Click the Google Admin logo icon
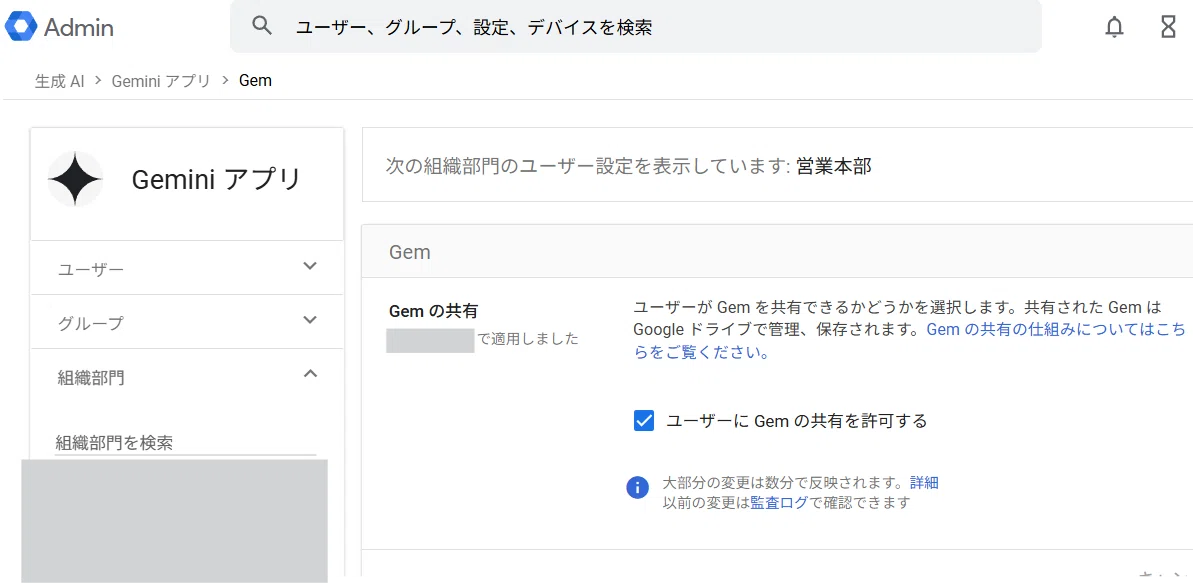1193x584 pixels. (x=21, y=27)
